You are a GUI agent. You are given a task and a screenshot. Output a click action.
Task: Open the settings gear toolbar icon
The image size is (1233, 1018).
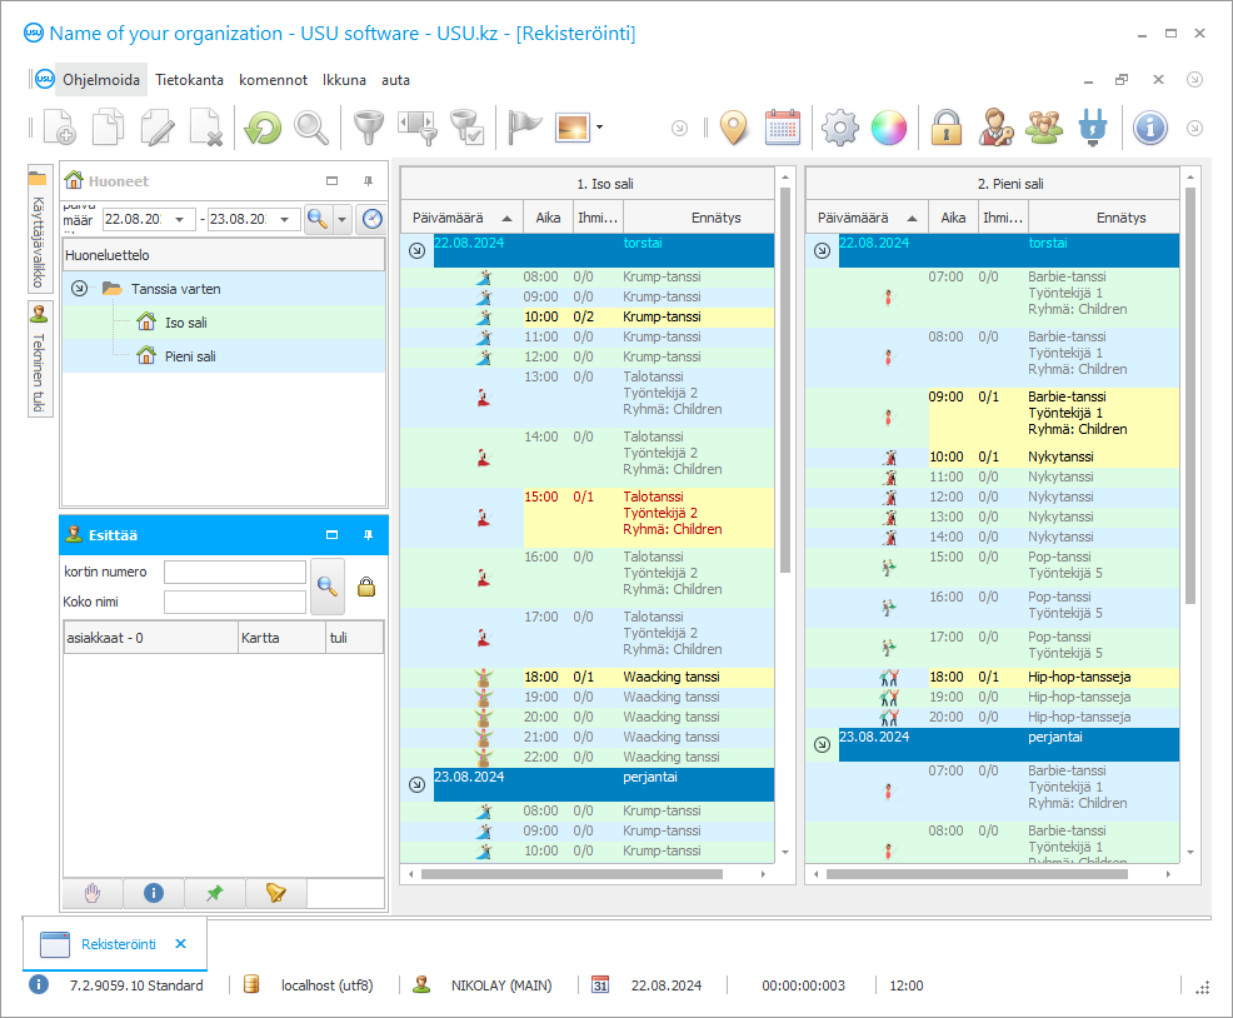(x=840, y=128)
